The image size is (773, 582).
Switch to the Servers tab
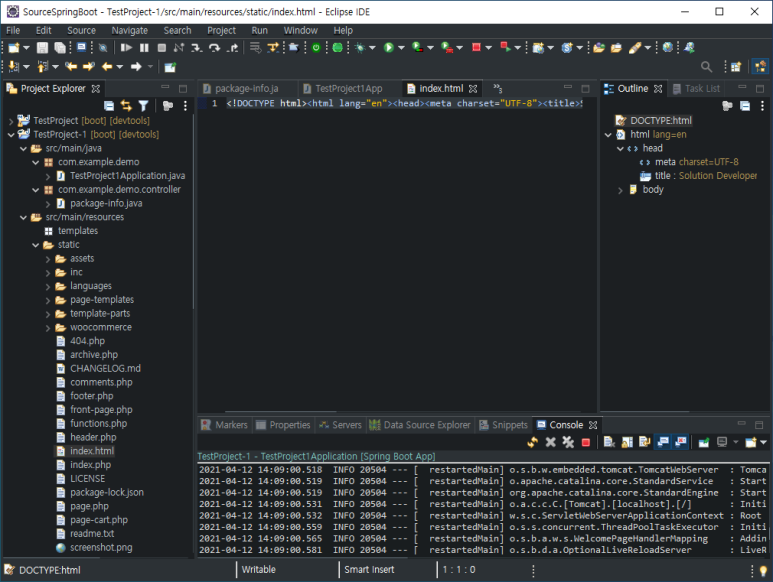click(340, 425)
